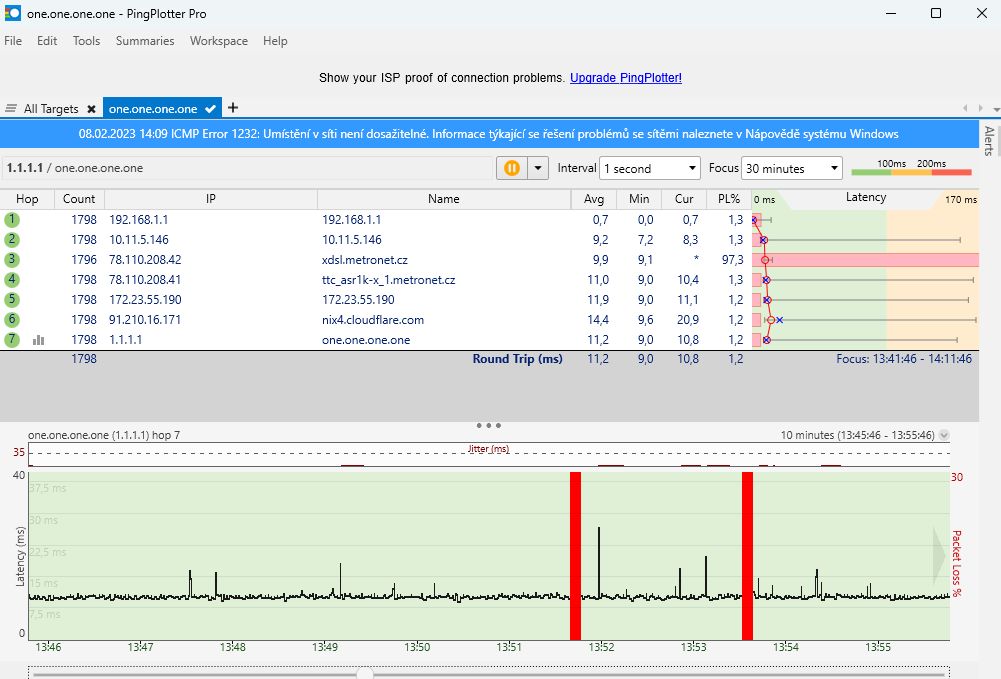Open the Interval dropdown set to 1 second

coord(649,169)
